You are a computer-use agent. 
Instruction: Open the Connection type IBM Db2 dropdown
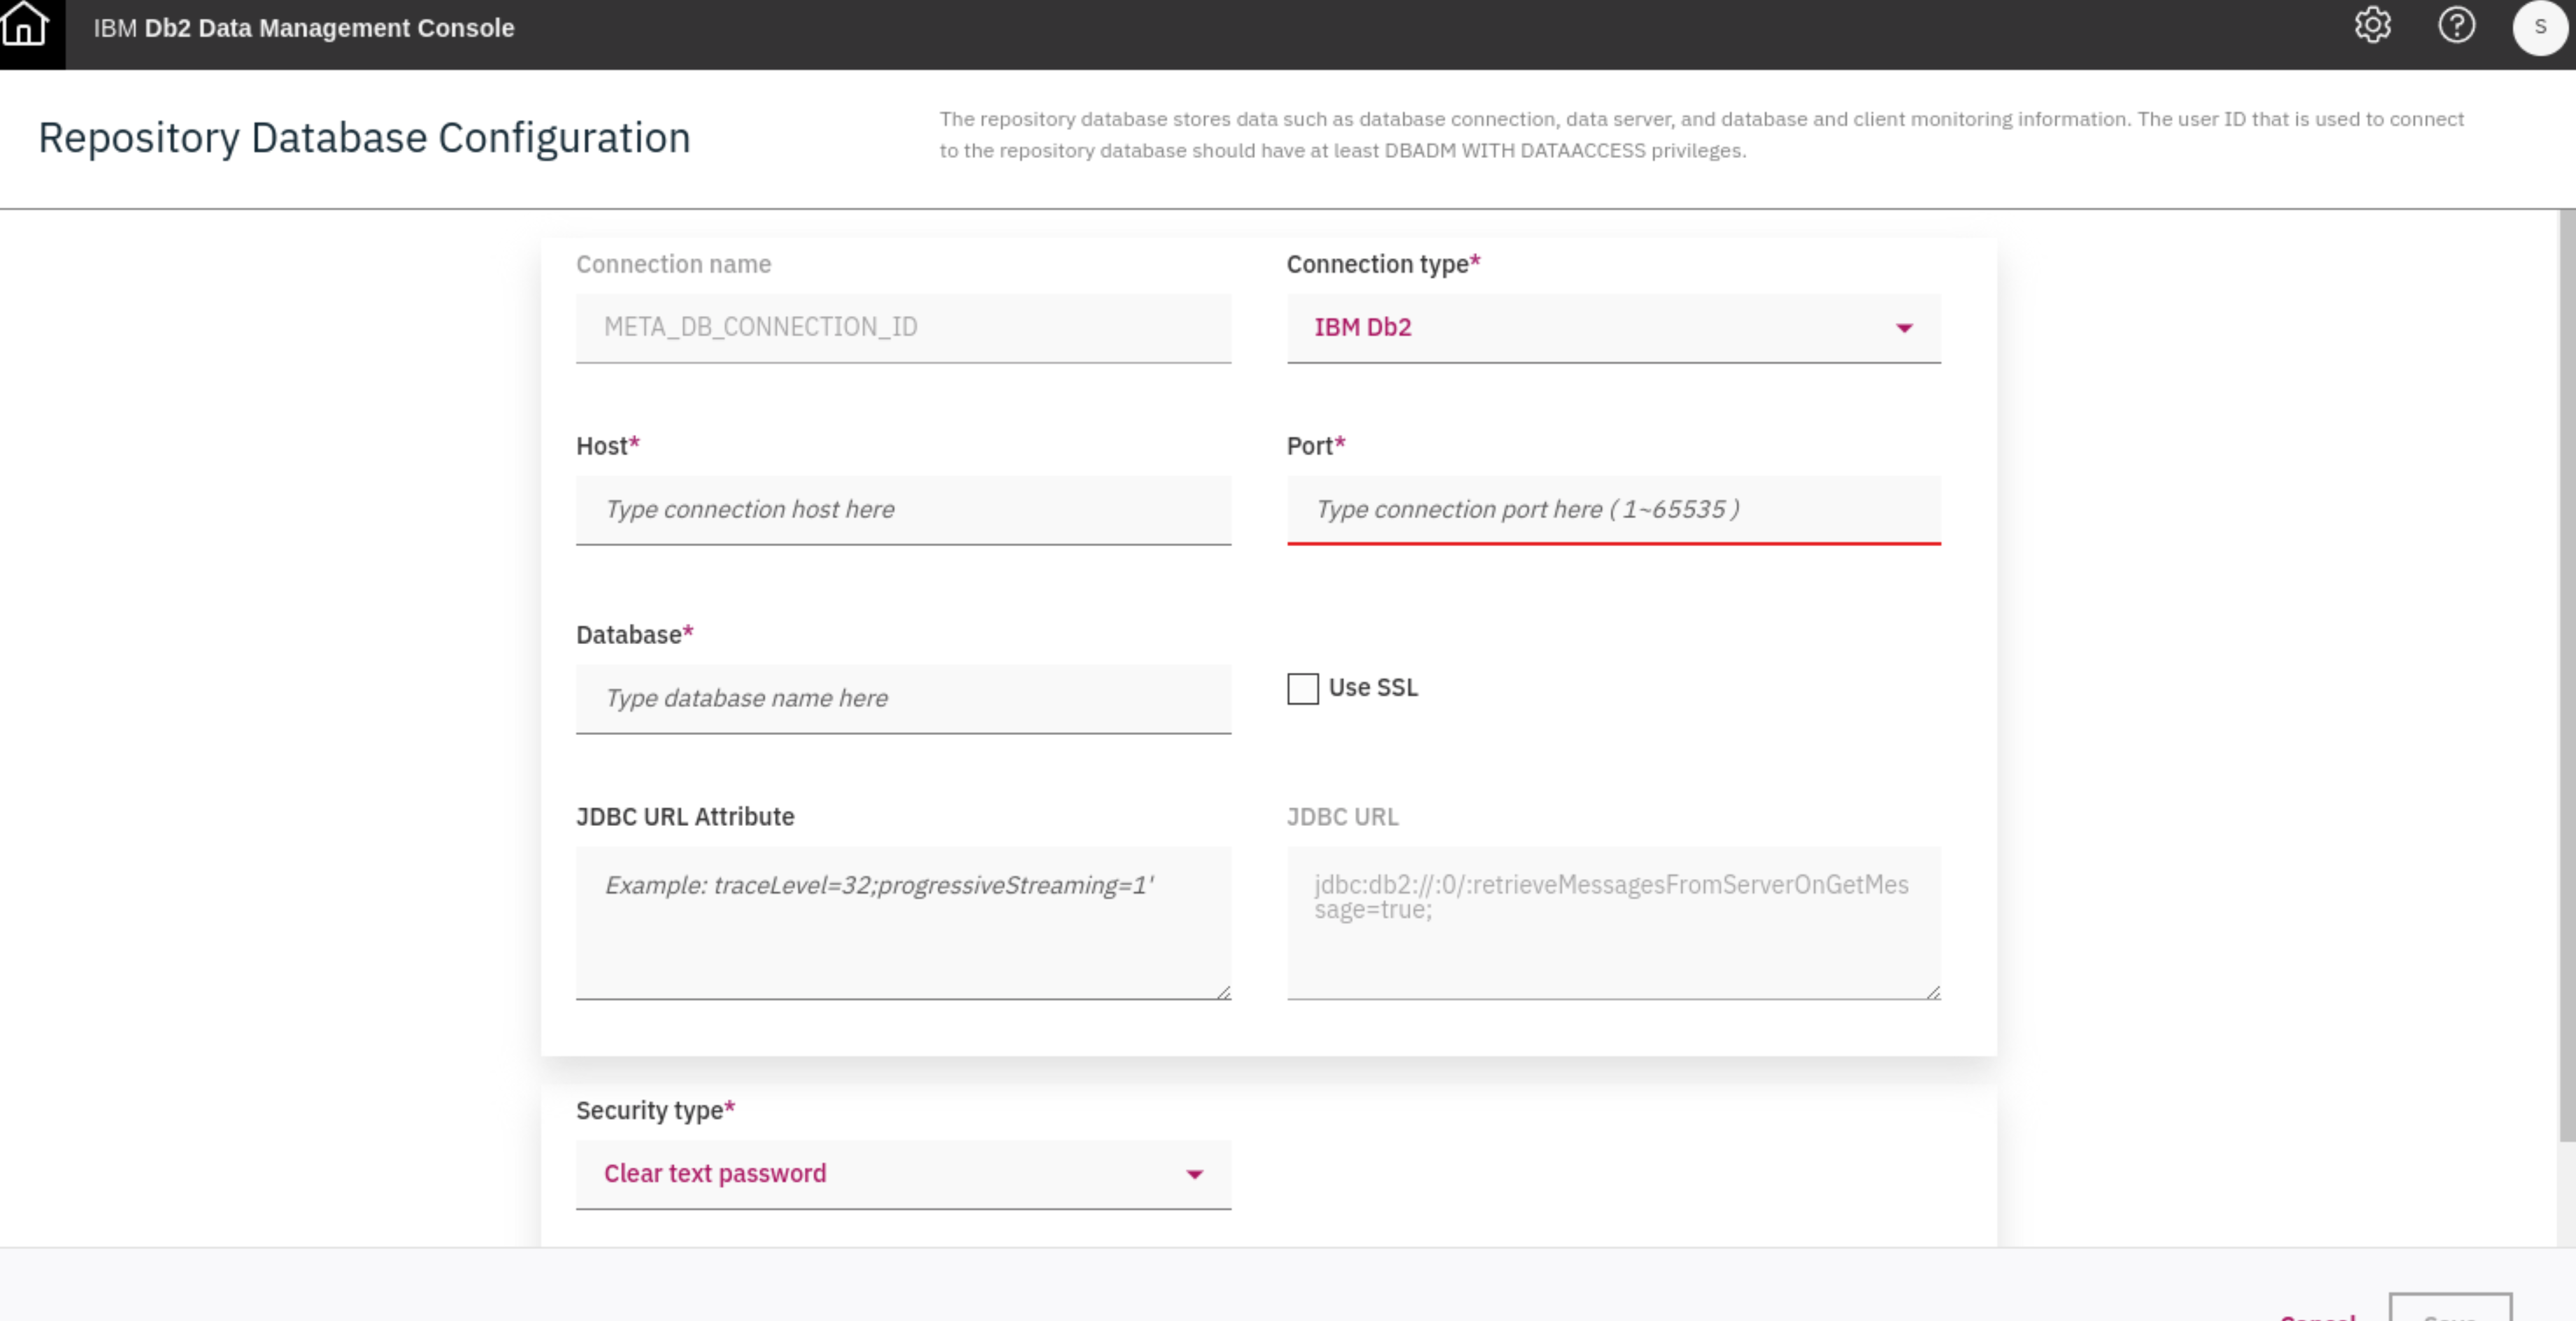[1613, 328]
